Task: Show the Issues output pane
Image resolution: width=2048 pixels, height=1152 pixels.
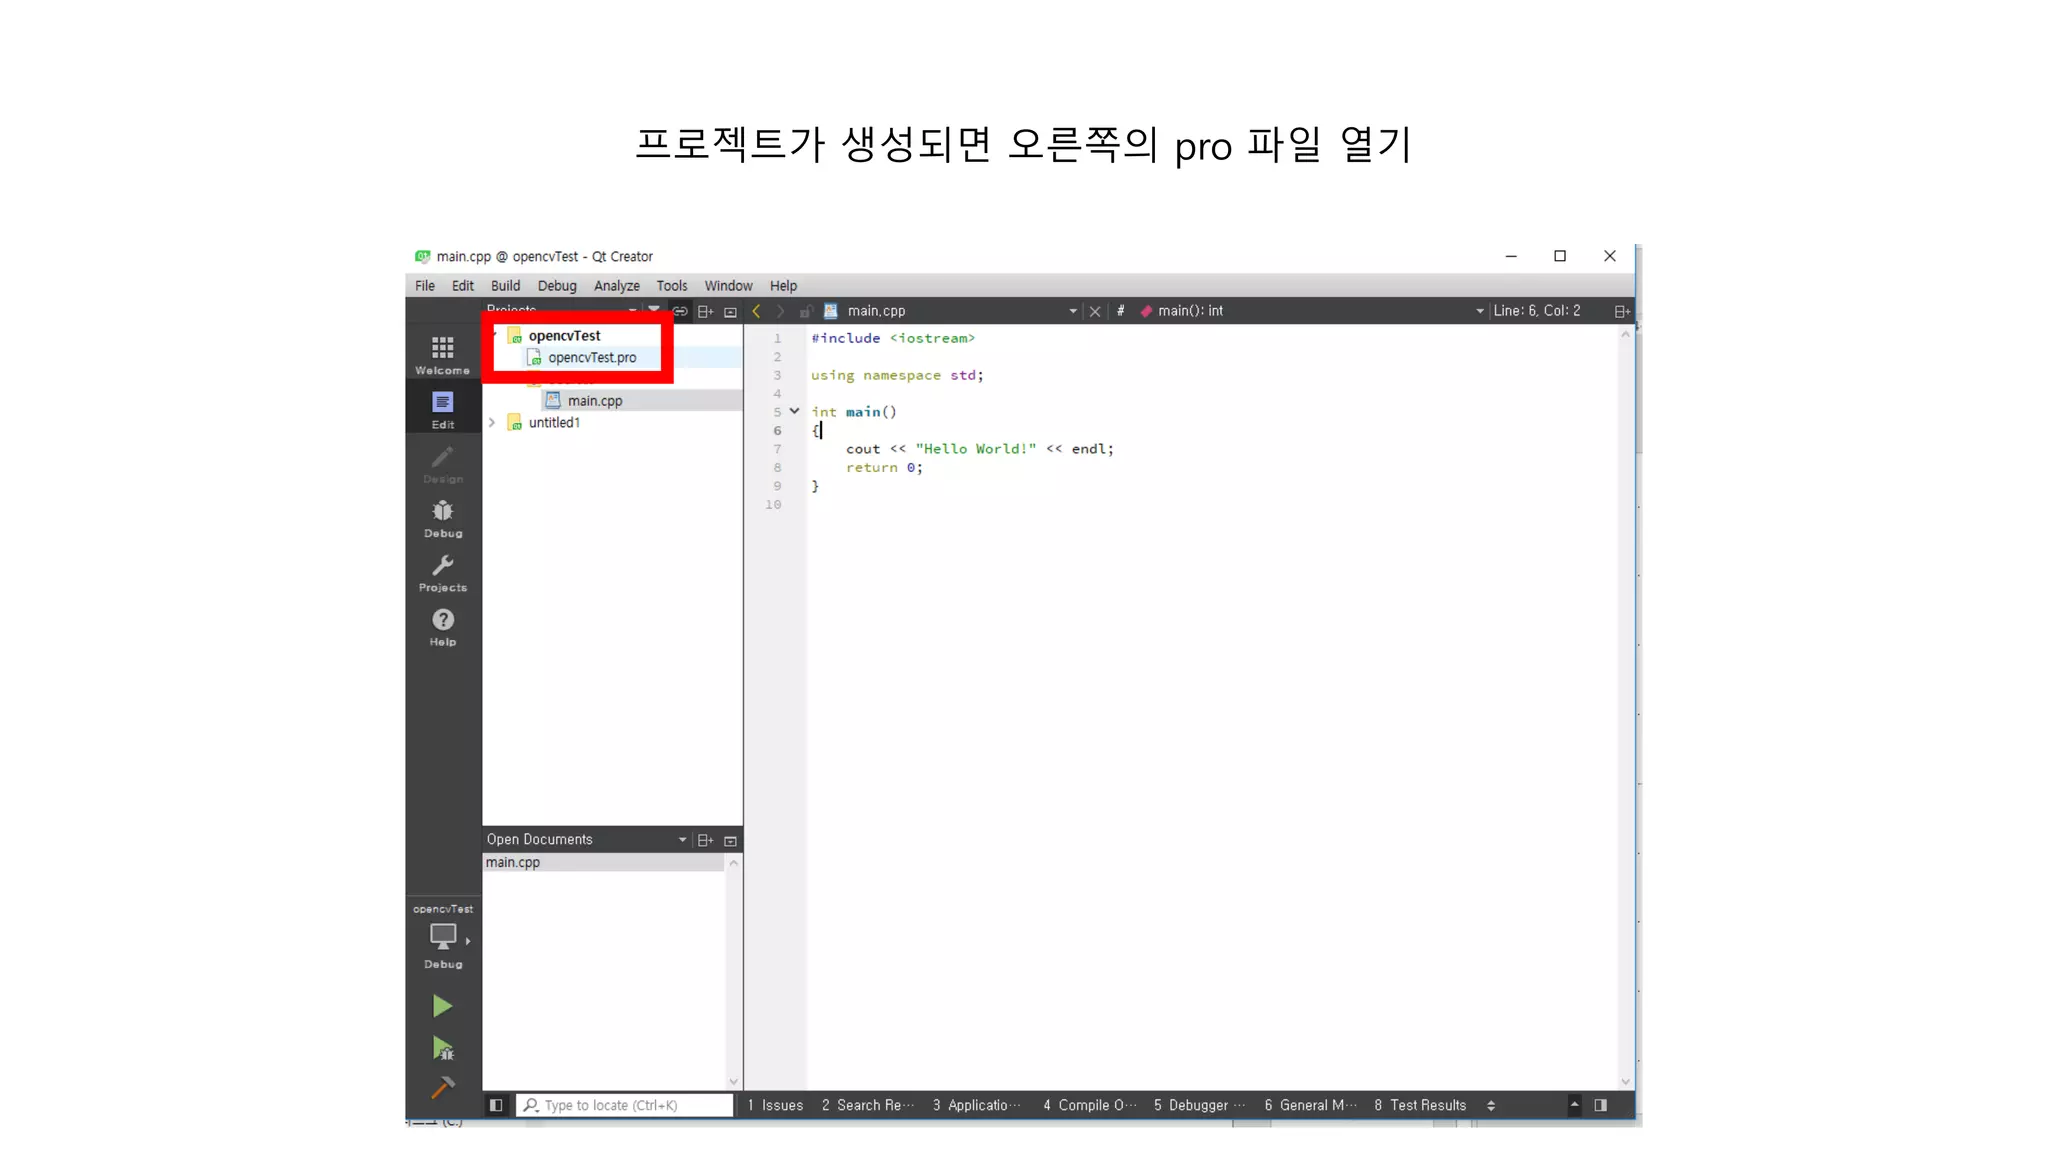Action: (775, 1105)
